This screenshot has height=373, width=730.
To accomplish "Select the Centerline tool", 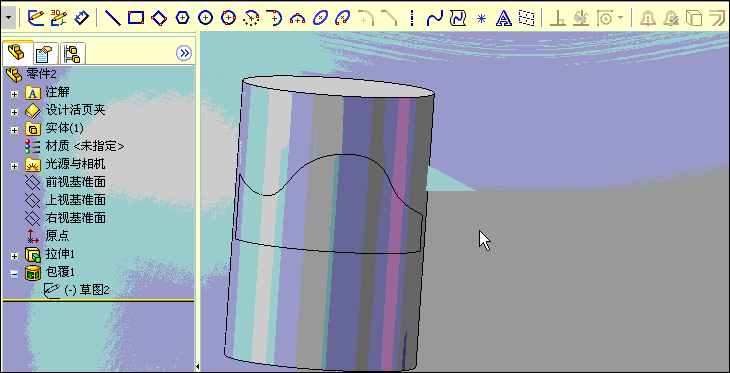I will pos(412,18).
